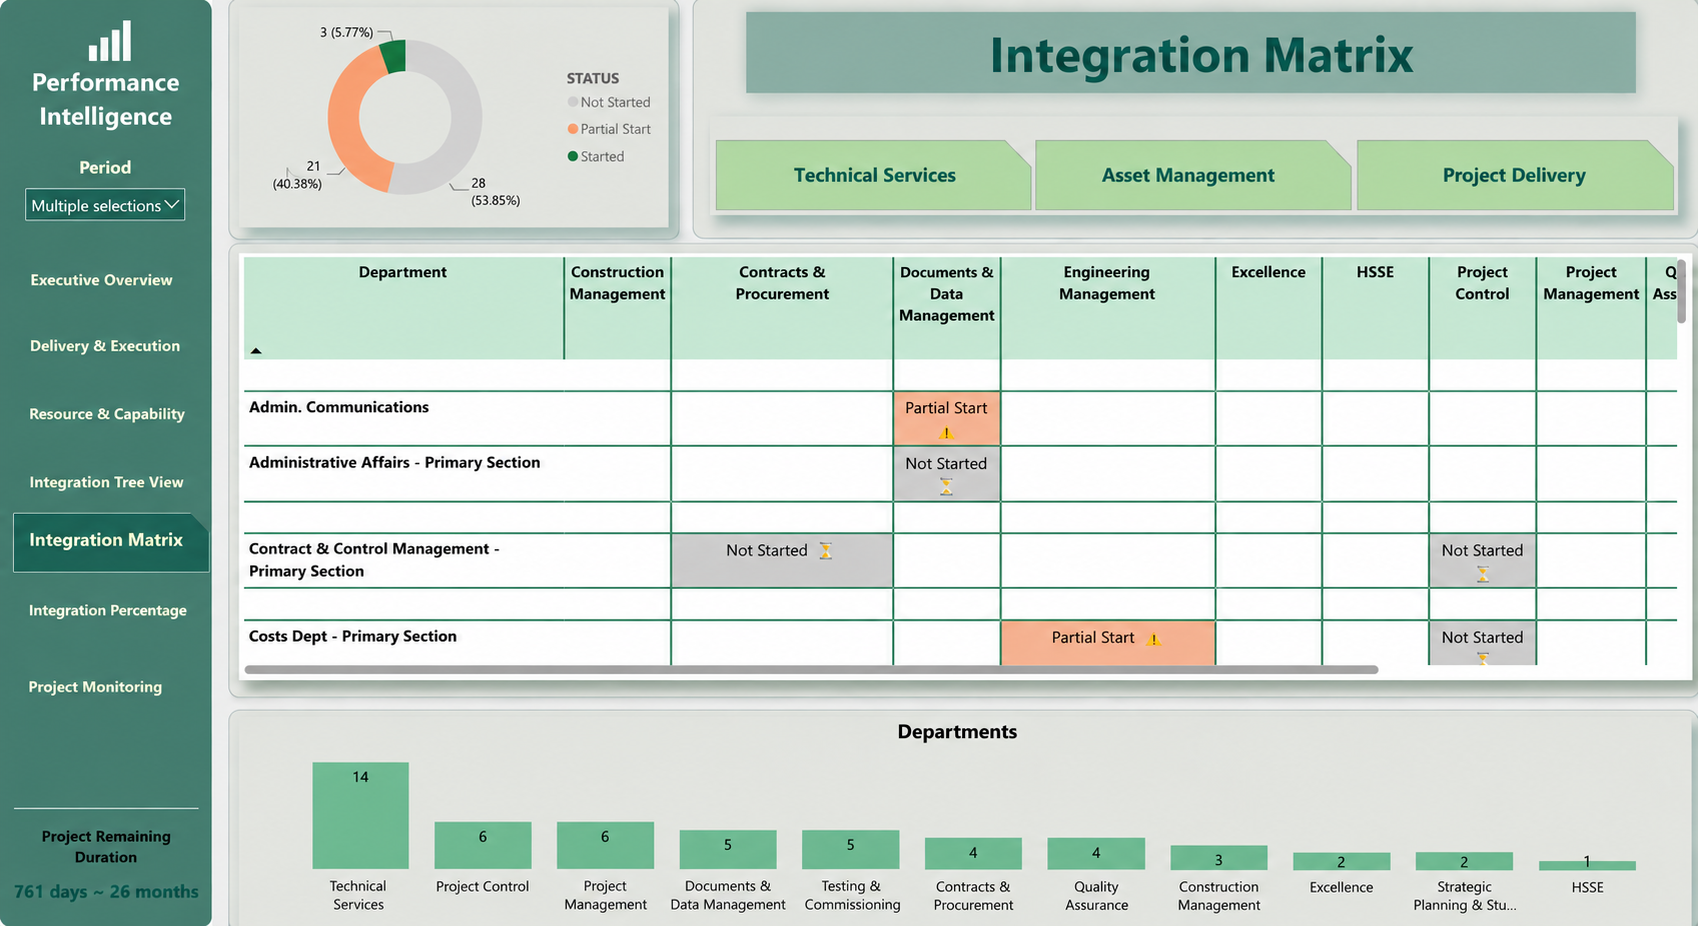Click the Documents & Data Management bar

(728, 849)
